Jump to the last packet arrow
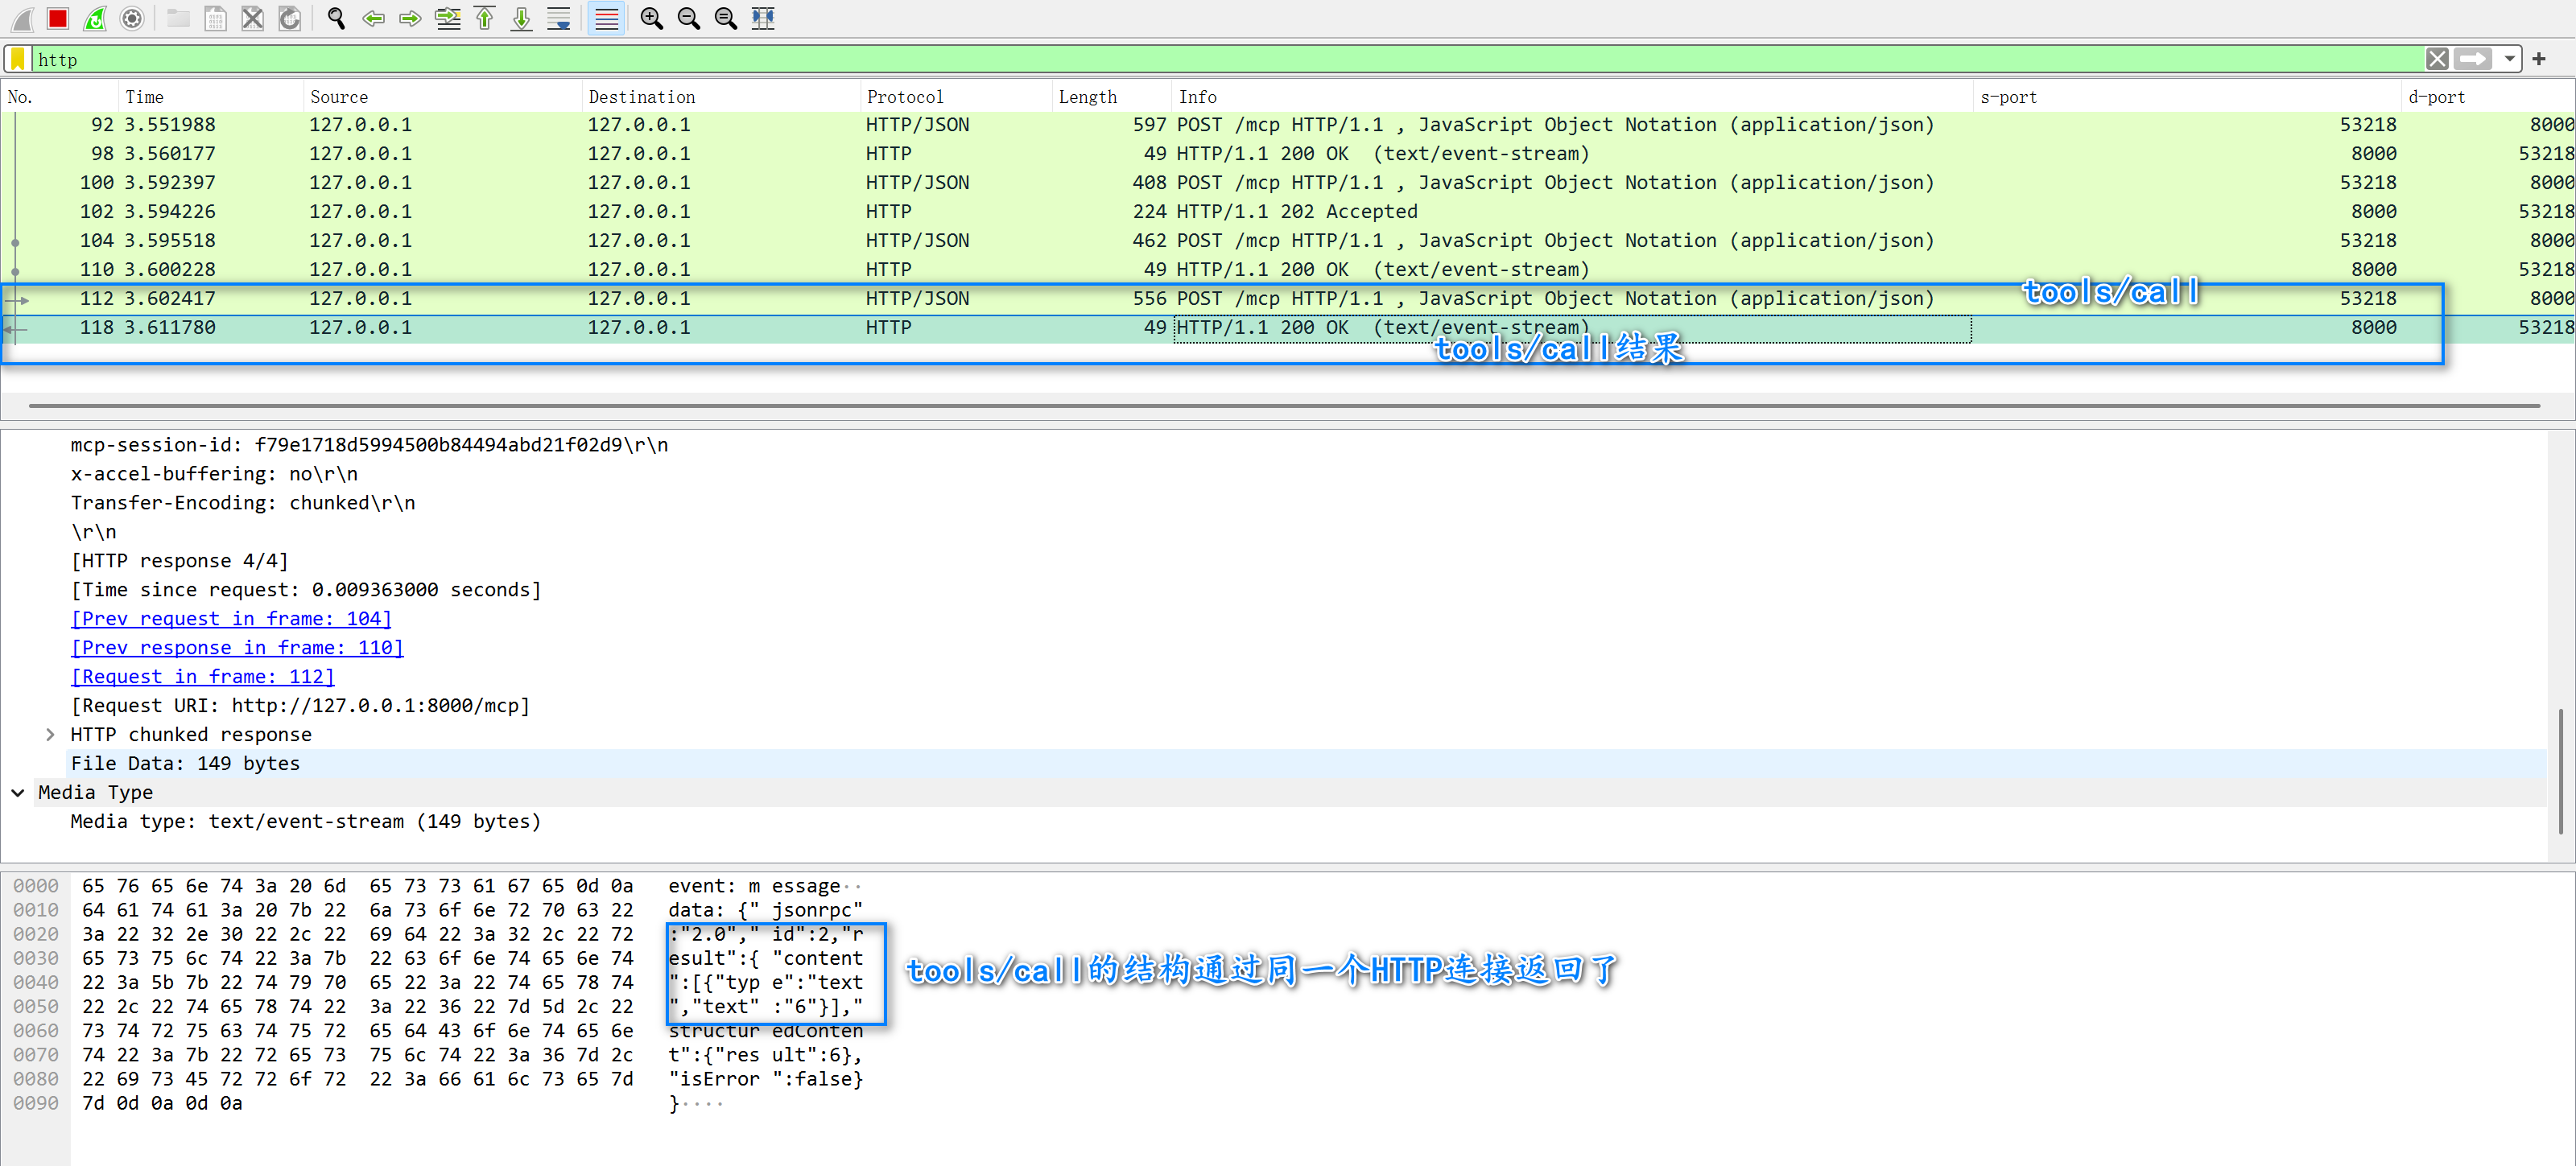 click(521, 18)
